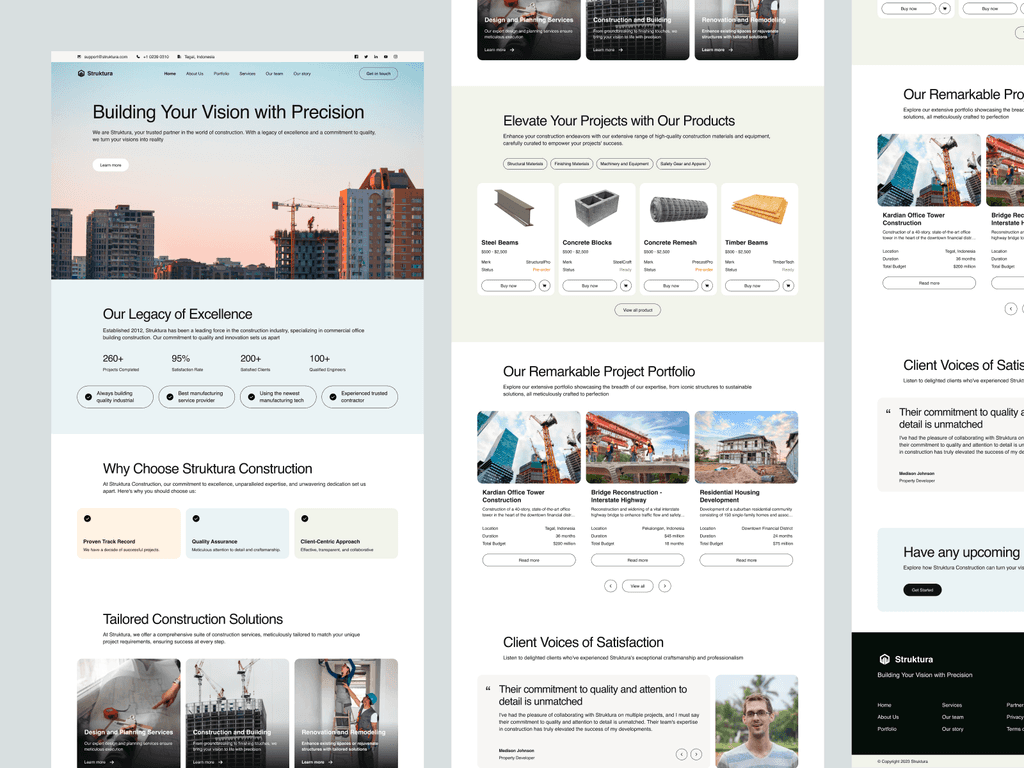Click the Our story footer link
The height and width of the screenshot is (768, 1024).
click(952, 729)
